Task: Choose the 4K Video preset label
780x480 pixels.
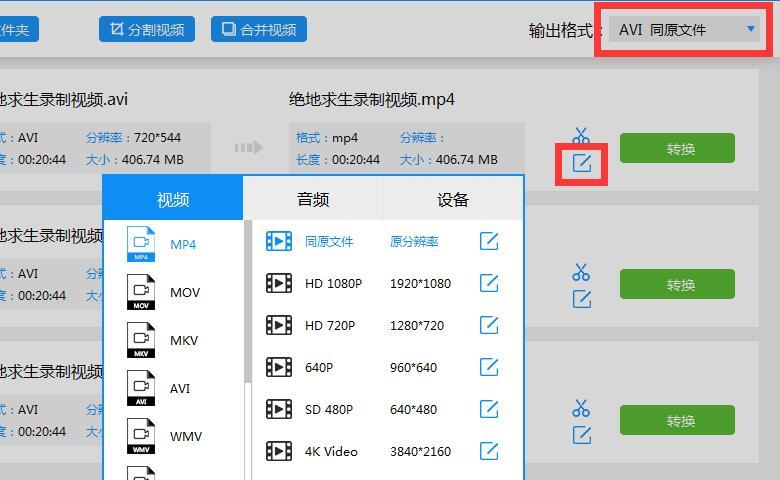Action: coord(331,452)
